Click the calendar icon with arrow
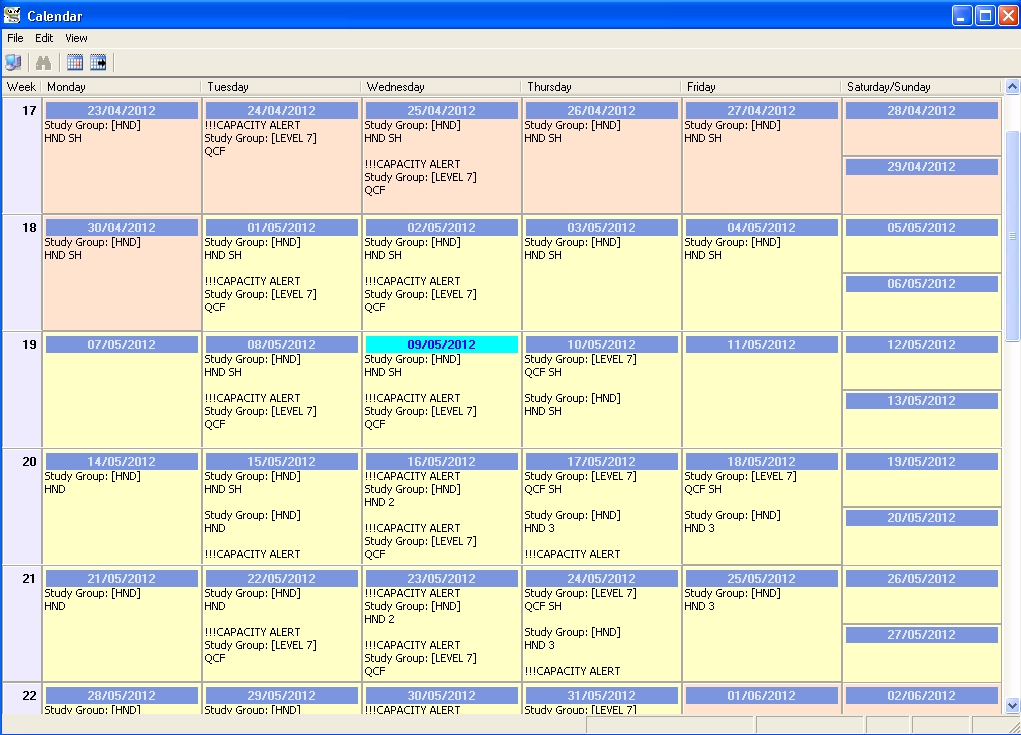The width and height of the screenshot is (1021, 735). pos(98,62)
